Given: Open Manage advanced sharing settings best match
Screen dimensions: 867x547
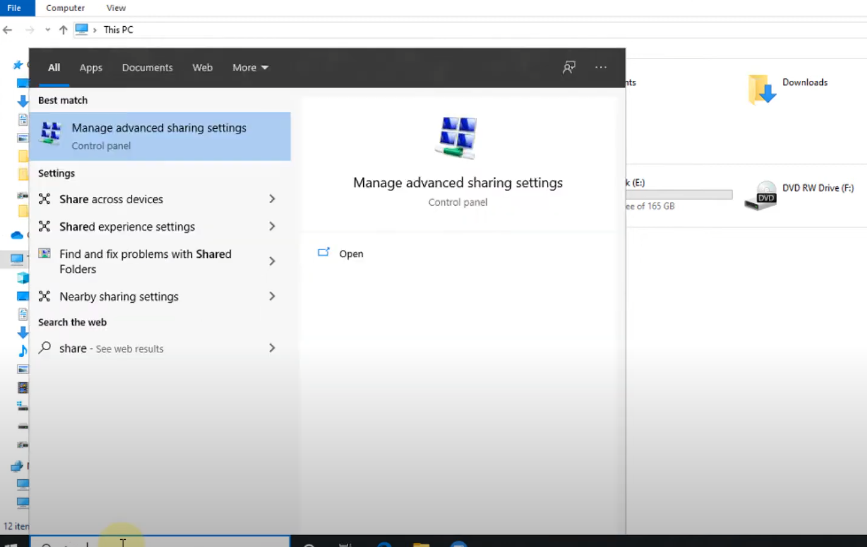Looking at the screenshot, I should coord(160,136).
